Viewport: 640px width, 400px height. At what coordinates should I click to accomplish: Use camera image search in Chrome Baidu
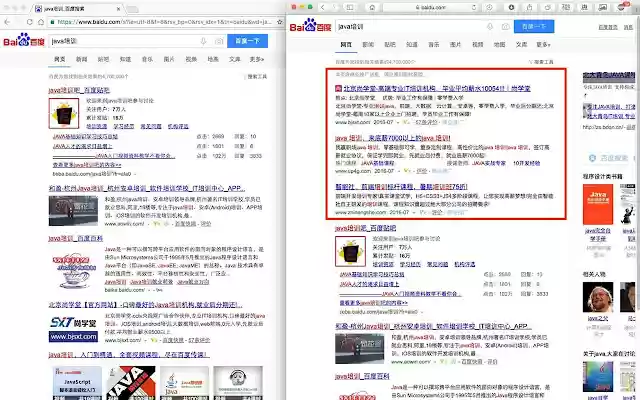tap(219, 41)
